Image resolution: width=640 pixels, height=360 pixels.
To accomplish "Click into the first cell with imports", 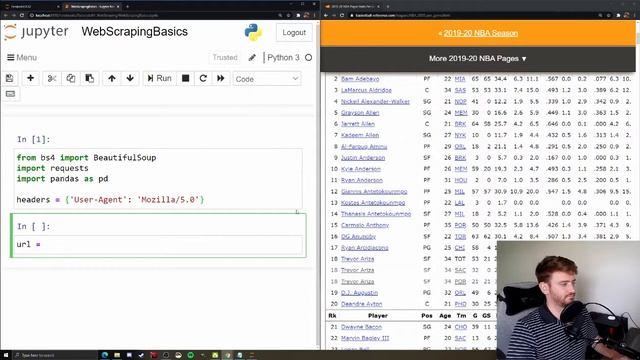I will pyautogui.click(x=159, y=179).
